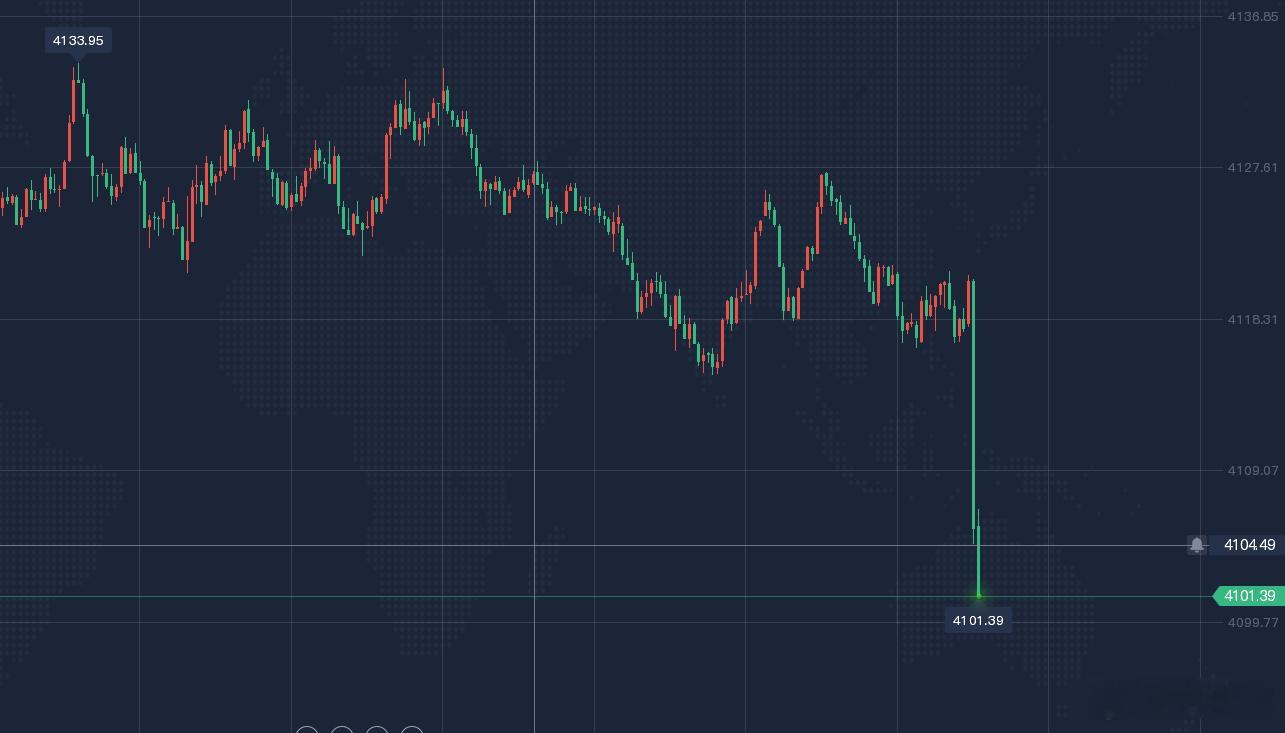
Task: Click the 4127.61 axis price label
Action: coord(1252,168)
